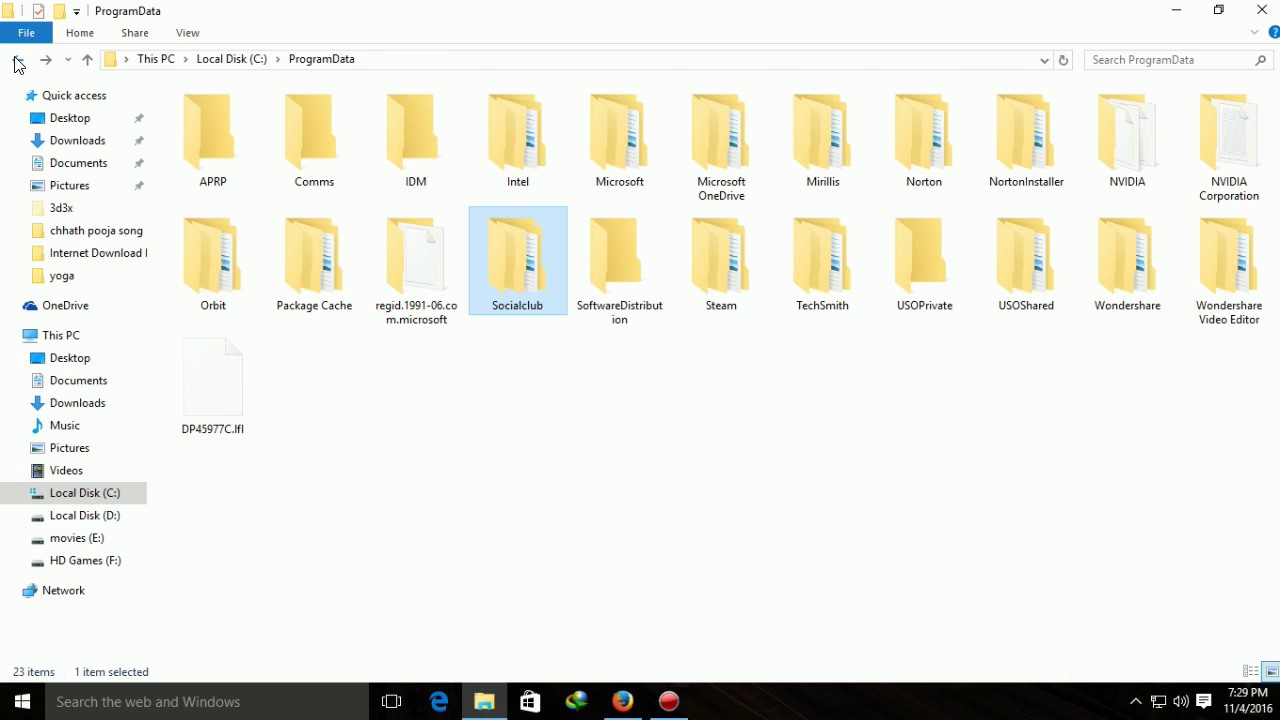Open the Home ribbon tab
The height and width of the screenshot is (720, 1280).
point(80,33)
